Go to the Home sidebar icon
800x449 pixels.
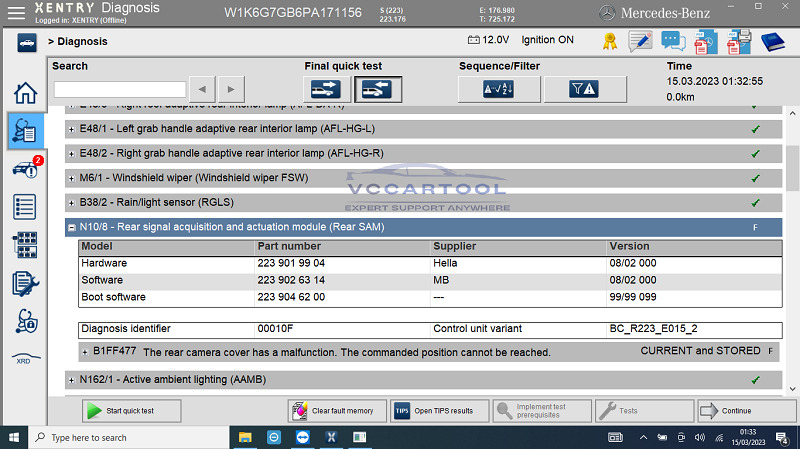click(x=25, y=93)
